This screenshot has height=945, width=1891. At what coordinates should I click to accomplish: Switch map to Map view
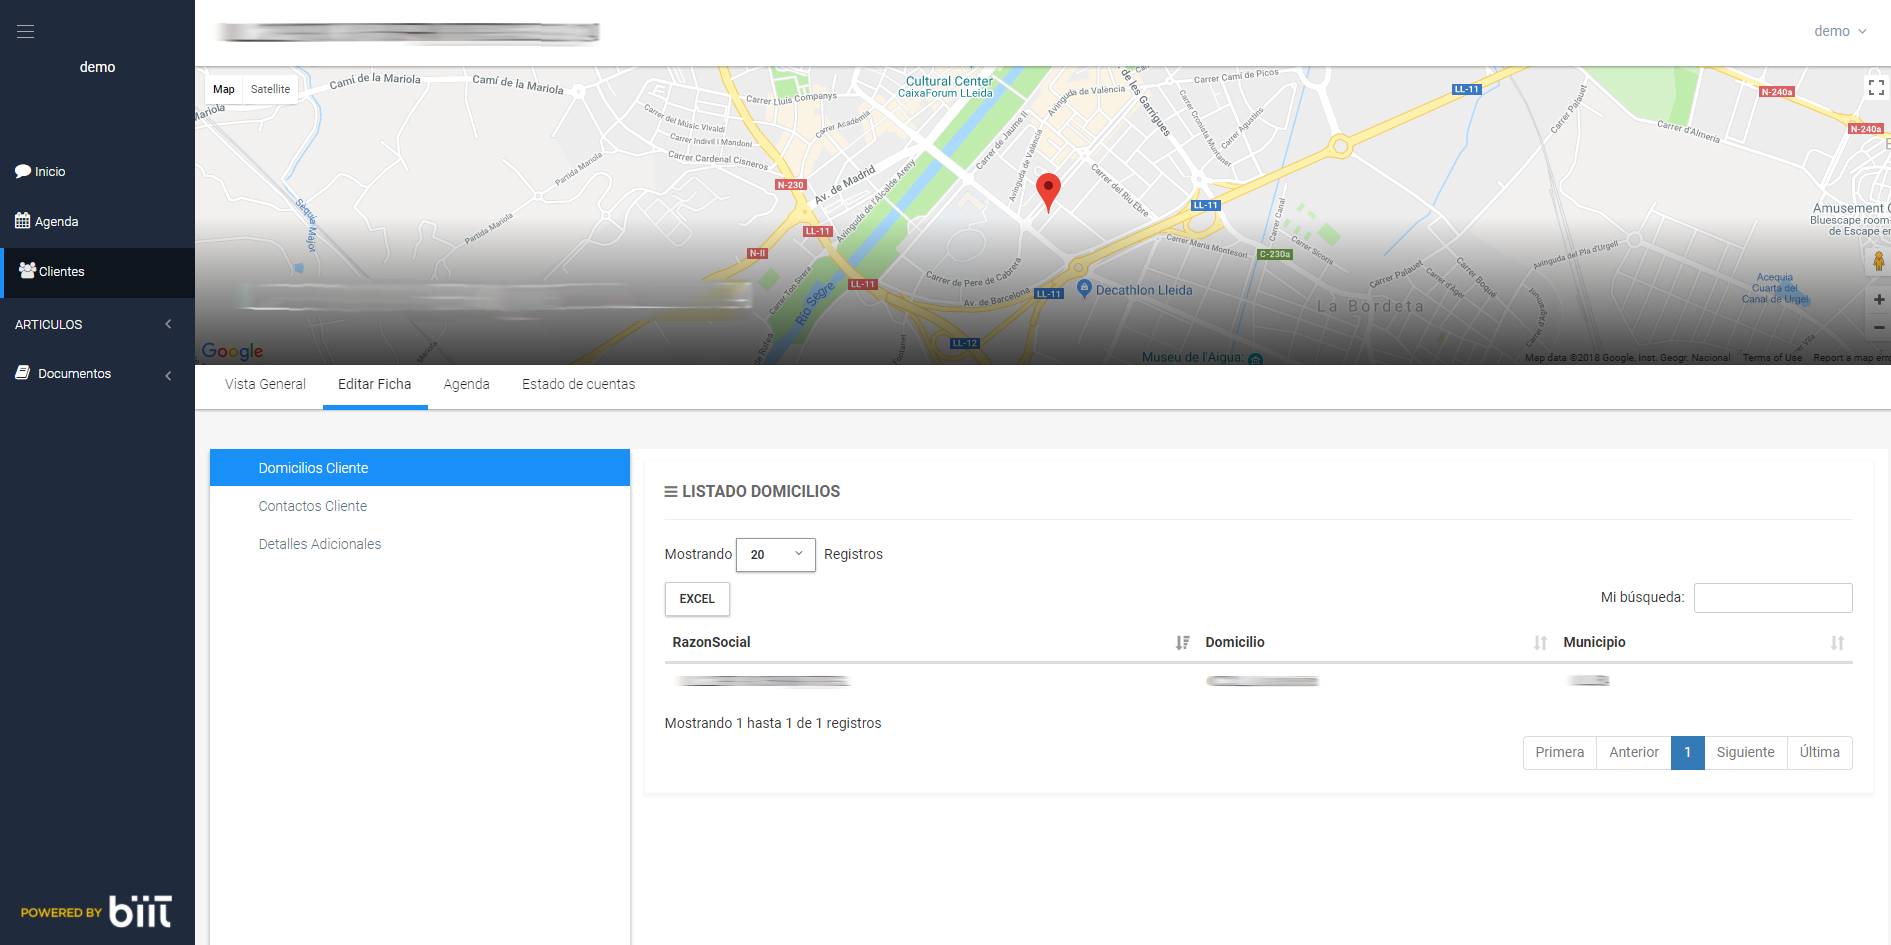pos(224,89)
